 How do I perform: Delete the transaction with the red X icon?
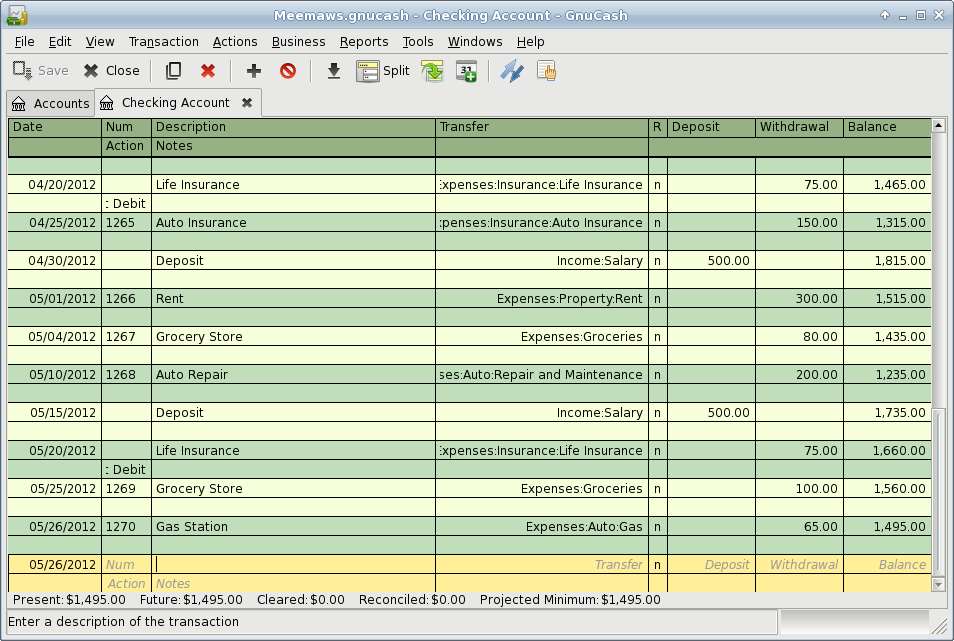click(208, 71)
